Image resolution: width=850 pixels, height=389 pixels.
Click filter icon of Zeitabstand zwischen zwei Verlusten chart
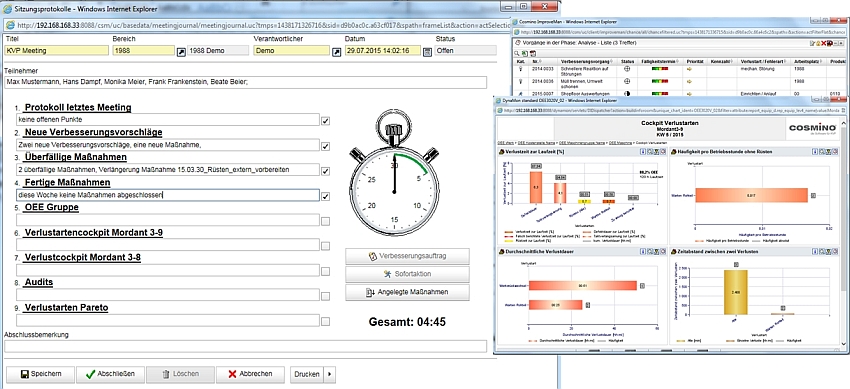828,252
